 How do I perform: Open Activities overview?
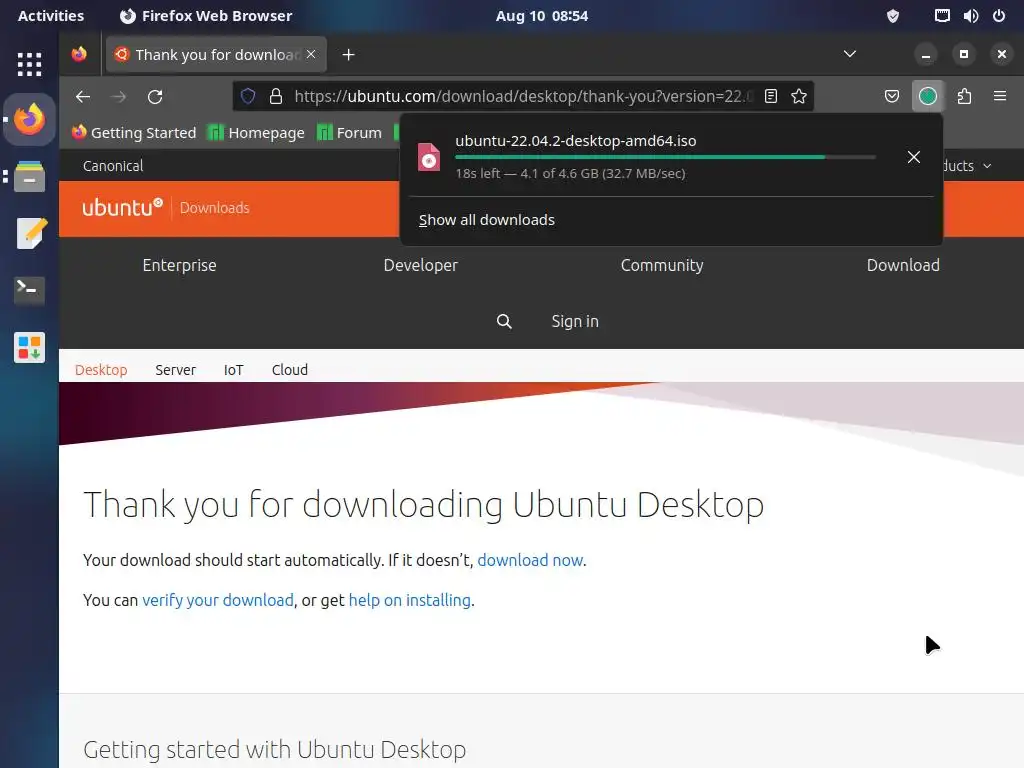pos(51,16)
